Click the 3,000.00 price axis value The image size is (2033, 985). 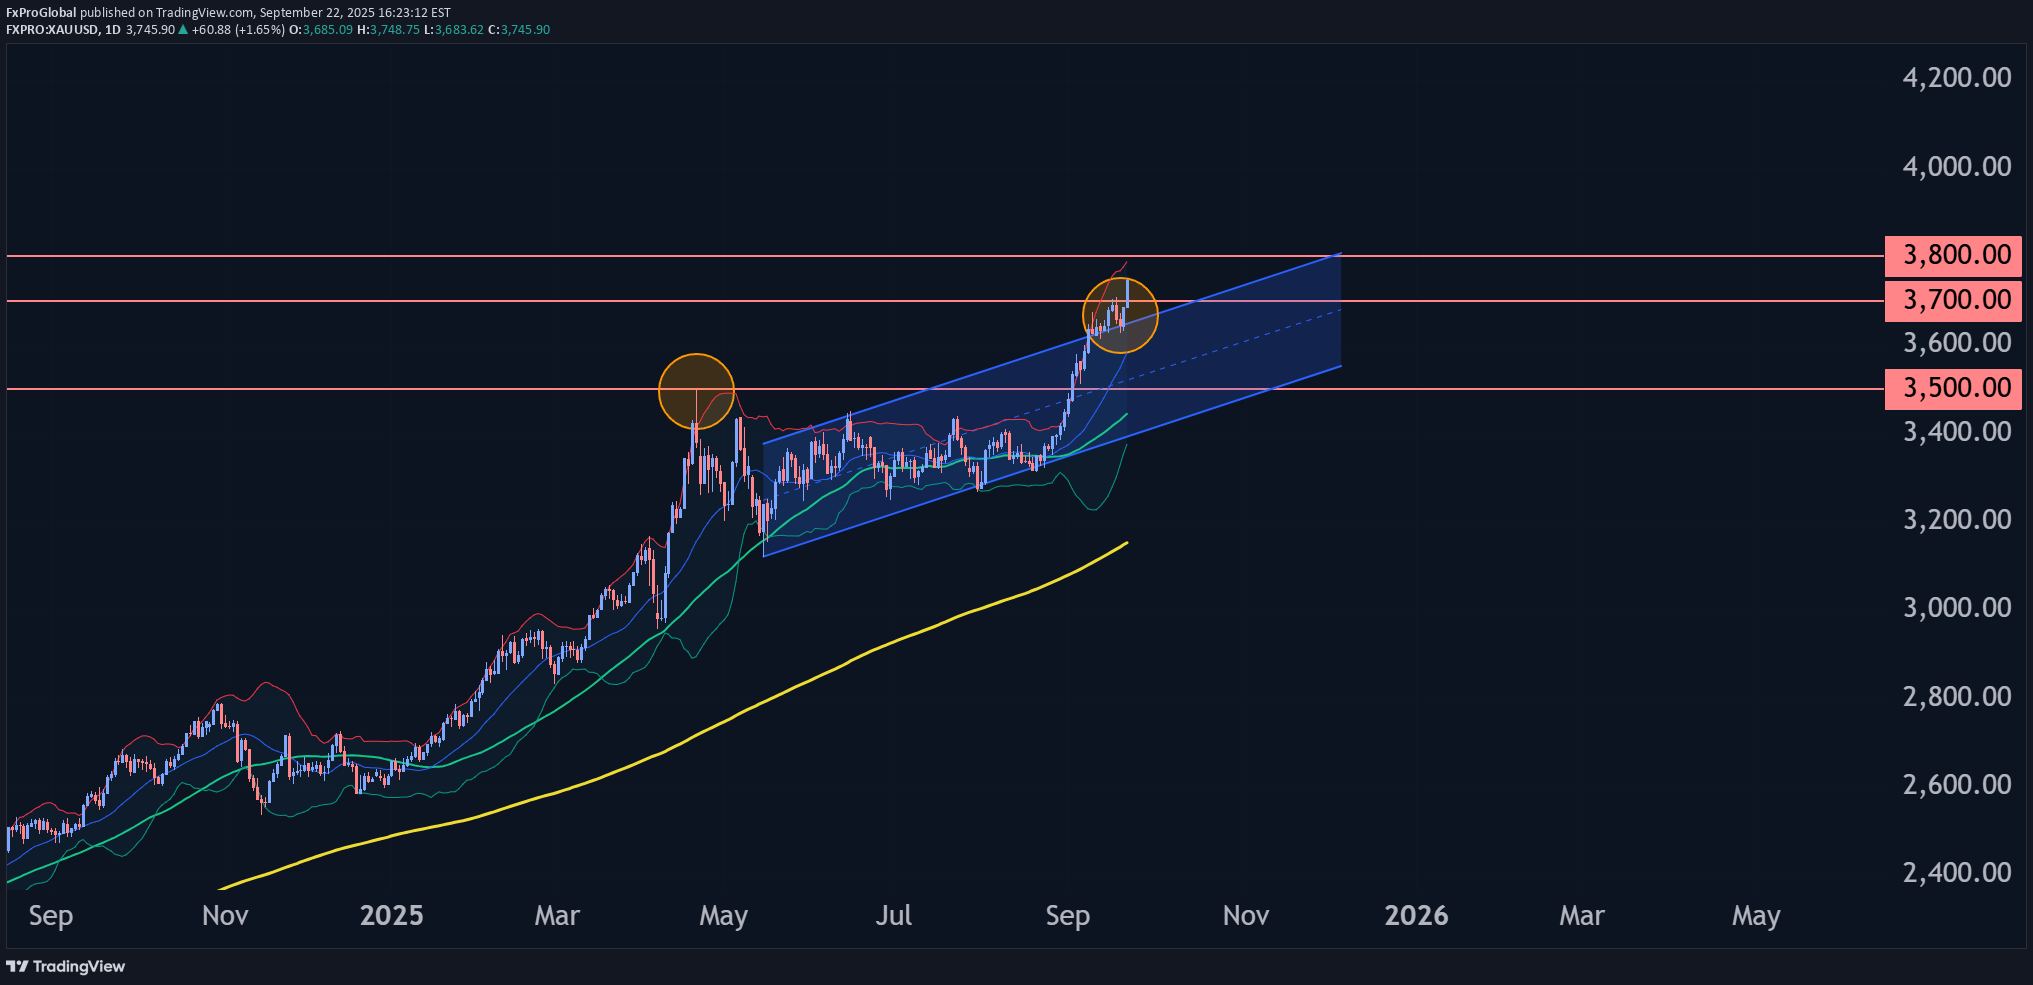click(x=1957, y=608)
